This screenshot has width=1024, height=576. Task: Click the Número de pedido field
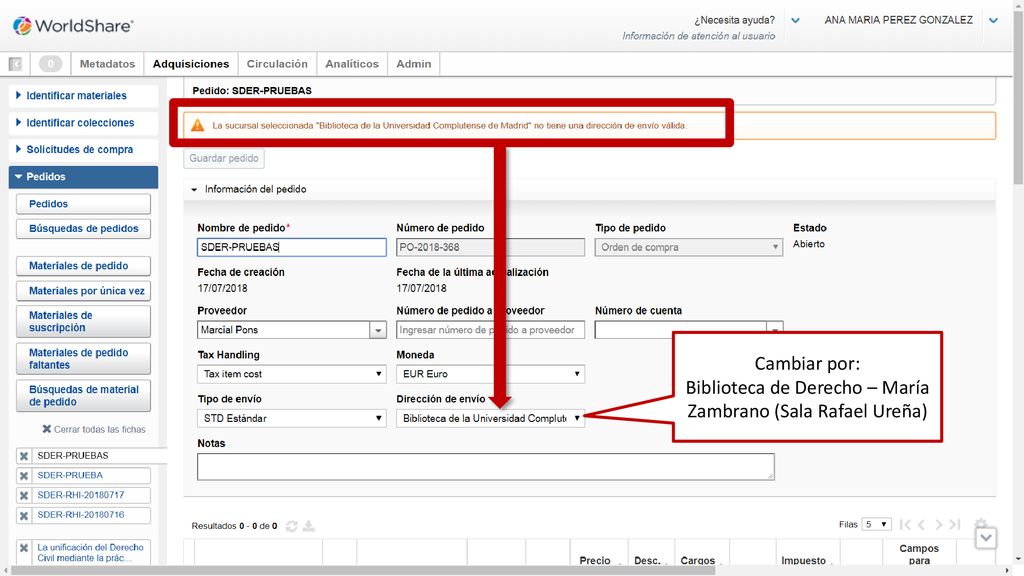(x=490, y=248)
